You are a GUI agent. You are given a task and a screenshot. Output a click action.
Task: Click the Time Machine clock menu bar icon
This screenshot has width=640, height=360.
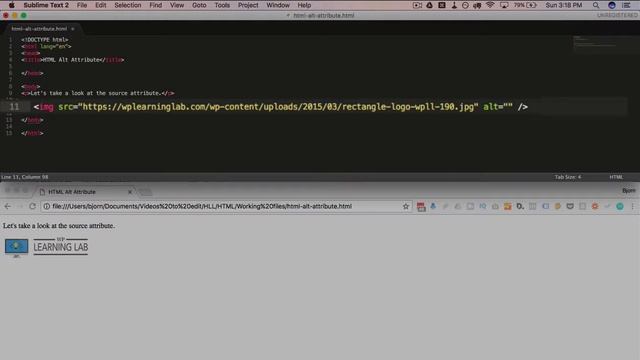click(465, 5)
